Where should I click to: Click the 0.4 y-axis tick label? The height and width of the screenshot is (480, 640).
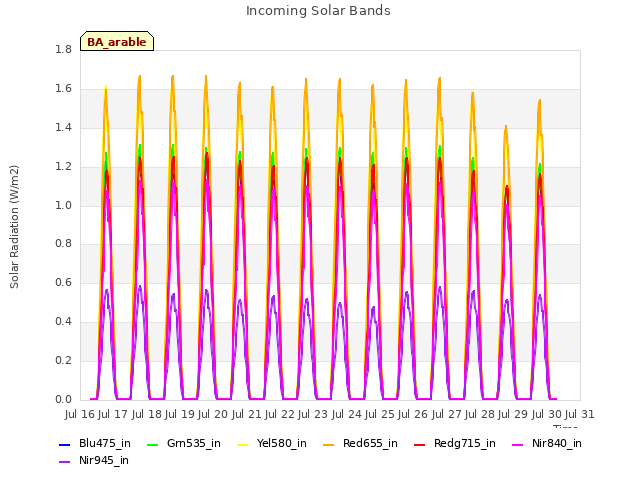[x=63, y=322]
